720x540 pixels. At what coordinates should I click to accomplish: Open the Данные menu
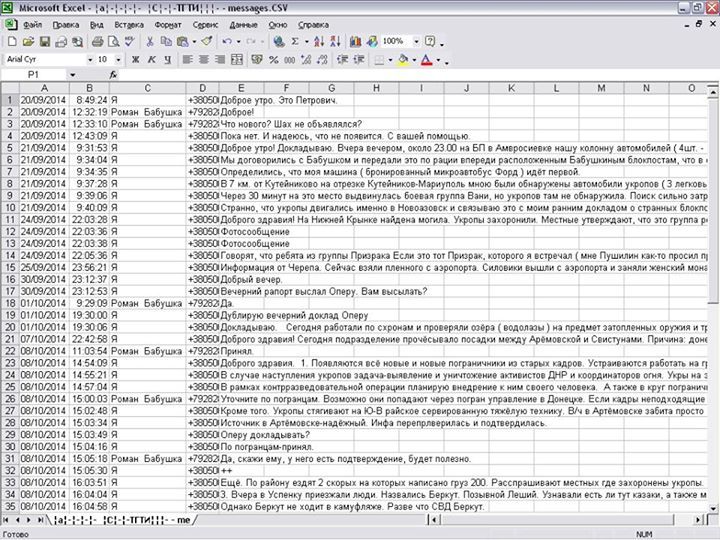click(243, 23)
